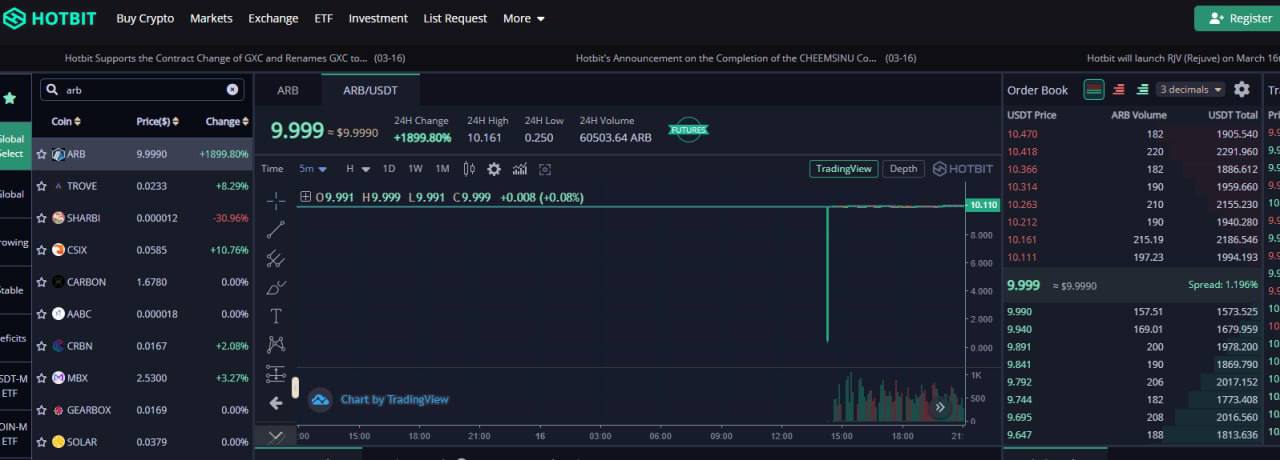Image resolution: width=1280 pixels, height=460 pixels.
Task: Open chart settings gear
Action: [493, 169]
